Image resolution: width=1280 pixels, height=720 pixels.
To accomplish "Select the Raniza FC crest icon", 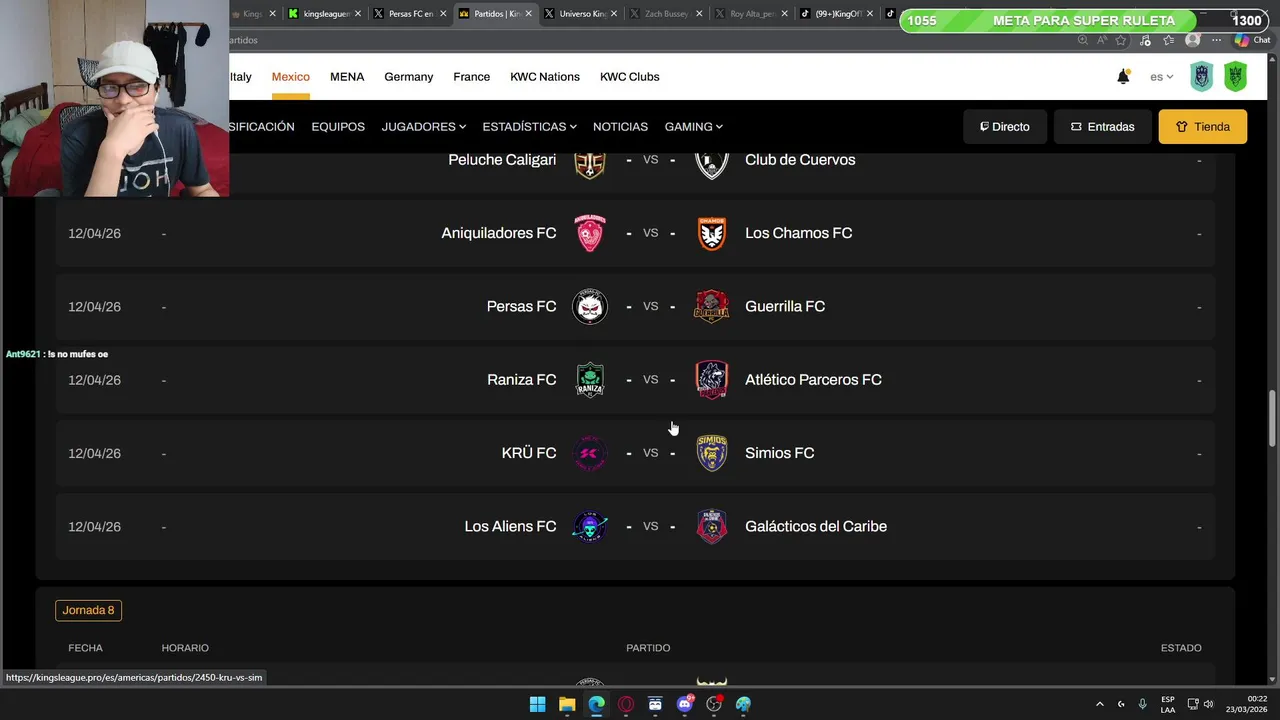I will click(590, 380).
